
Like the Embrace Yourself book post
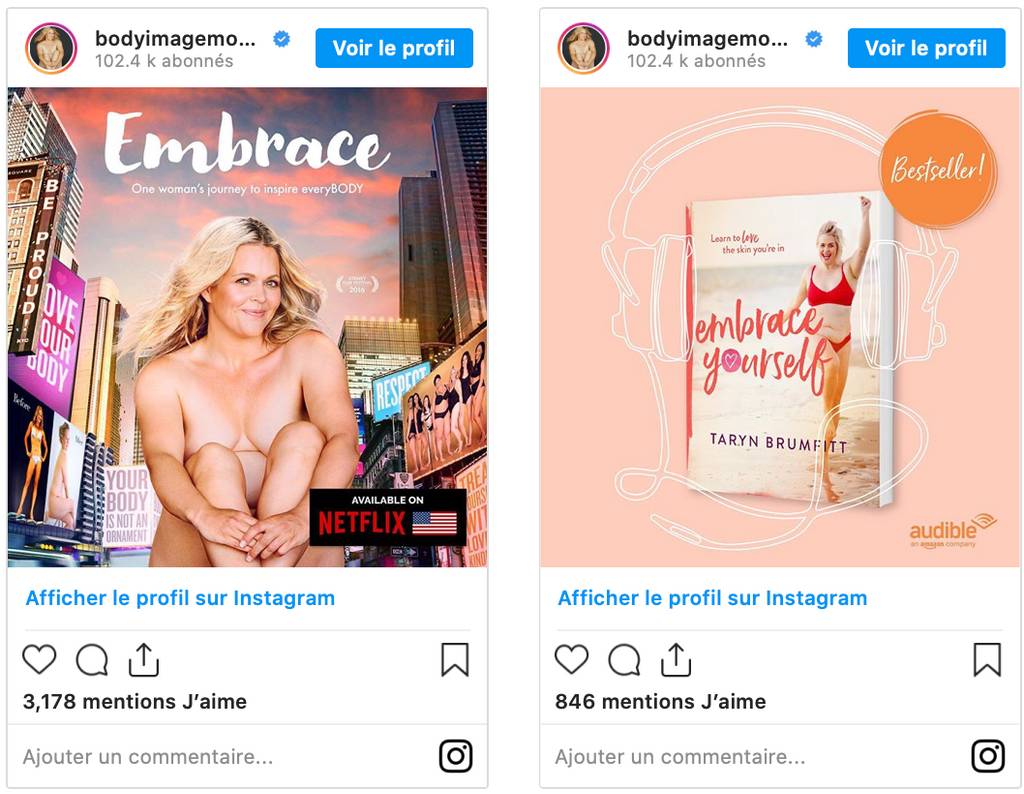click(571, 659)
